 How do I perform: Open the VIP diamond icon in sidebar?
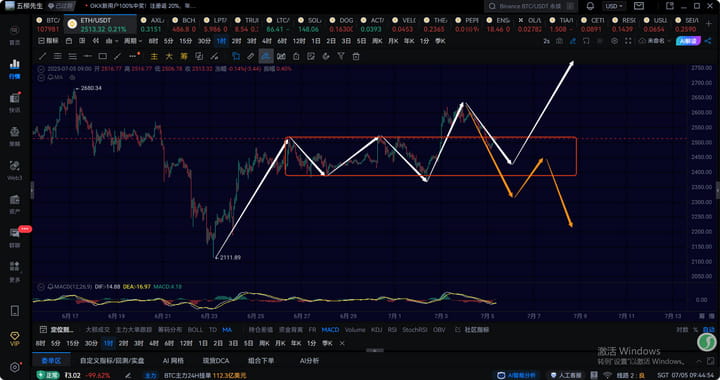coord(15,339)
